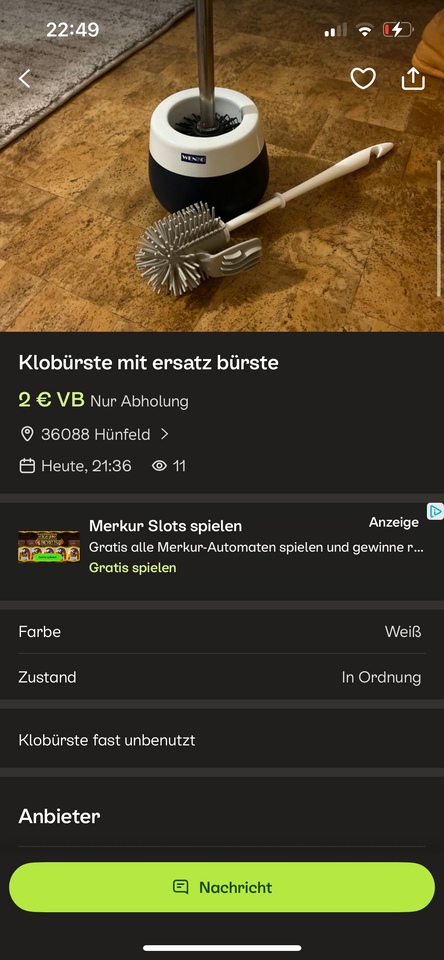This screenshot has height=960, width=444.
Task: Send a message with Nachricht button
Action: click(x=222, y=887)
